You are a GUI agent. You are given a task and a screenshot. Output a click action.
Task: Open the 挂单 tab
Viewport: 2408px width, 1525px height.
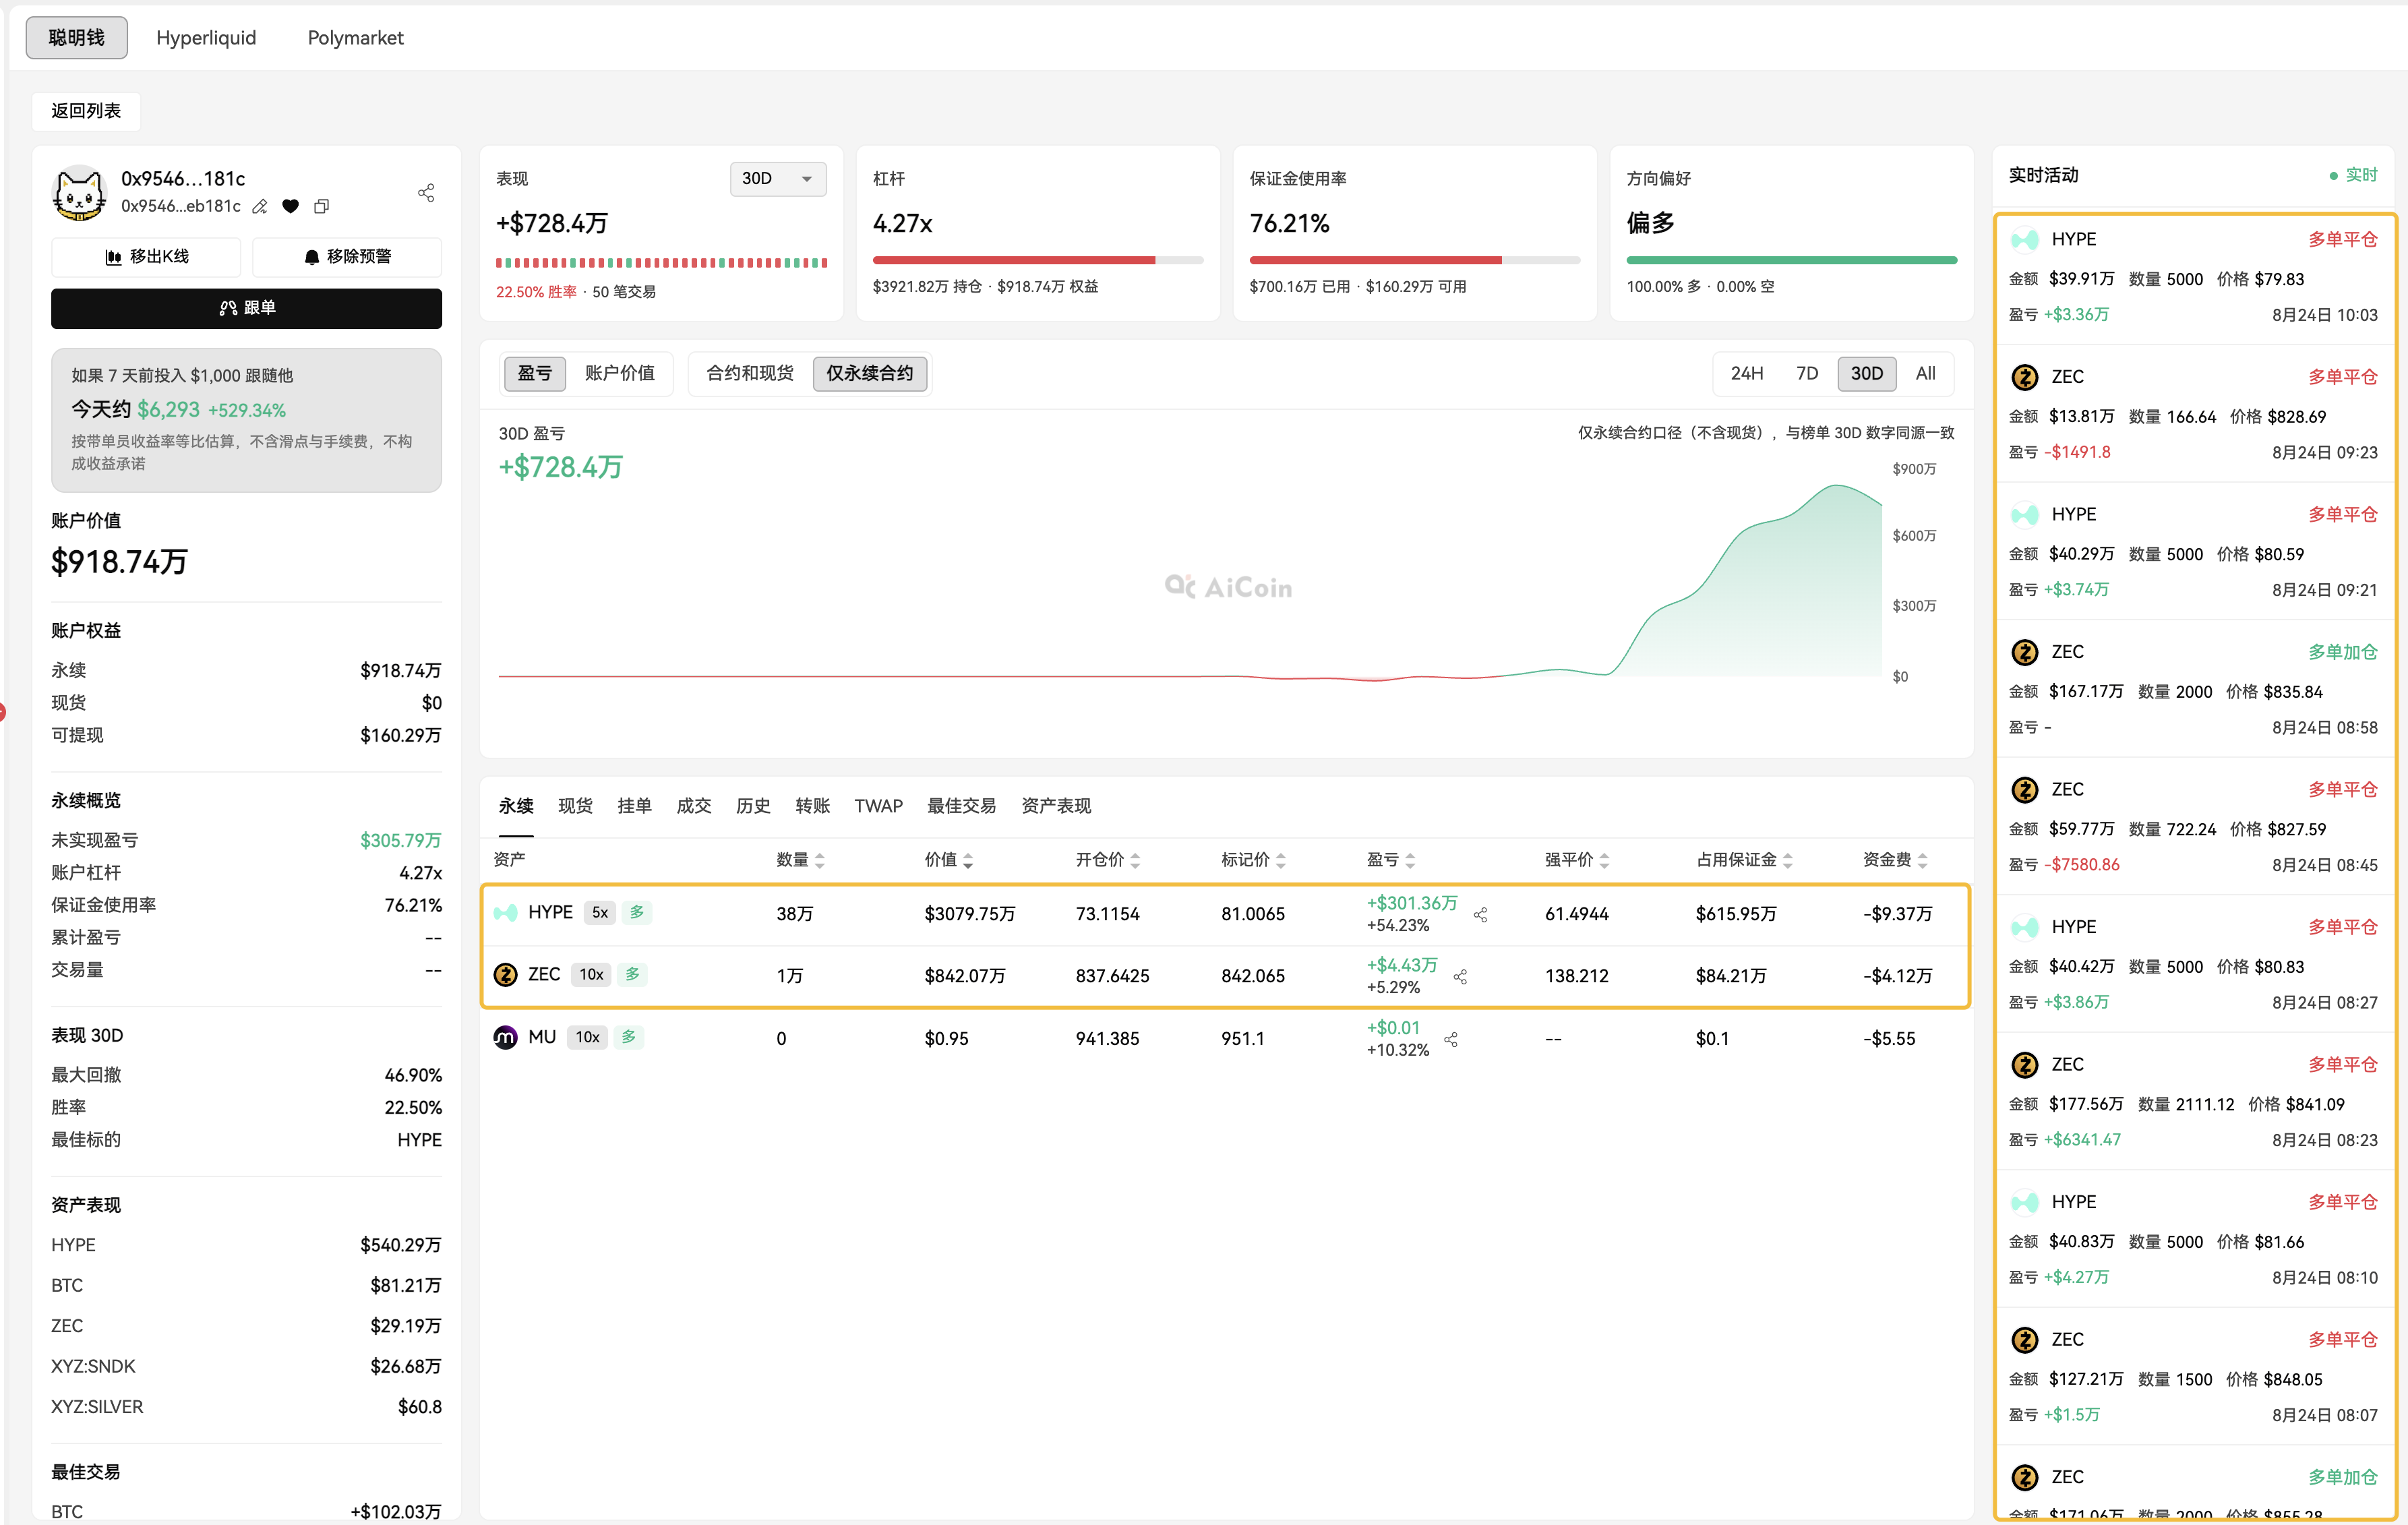tap(635, 806)
